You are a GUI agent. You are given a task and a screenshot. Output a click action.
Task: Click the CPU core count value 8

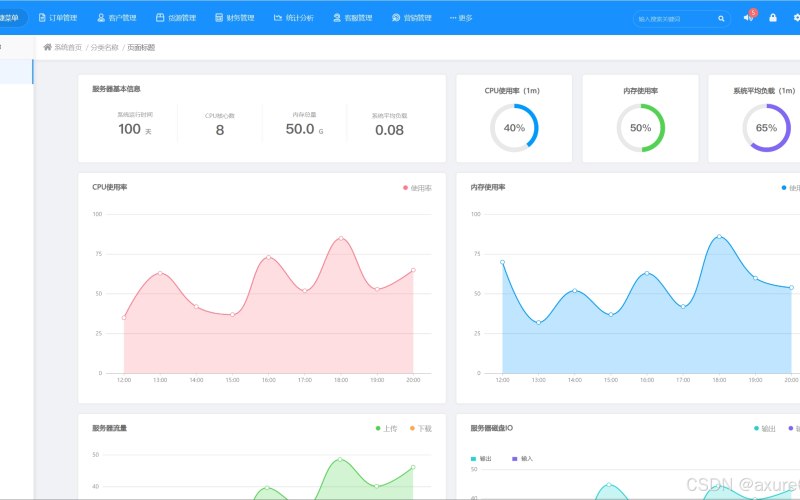click(x=220, y=130)
